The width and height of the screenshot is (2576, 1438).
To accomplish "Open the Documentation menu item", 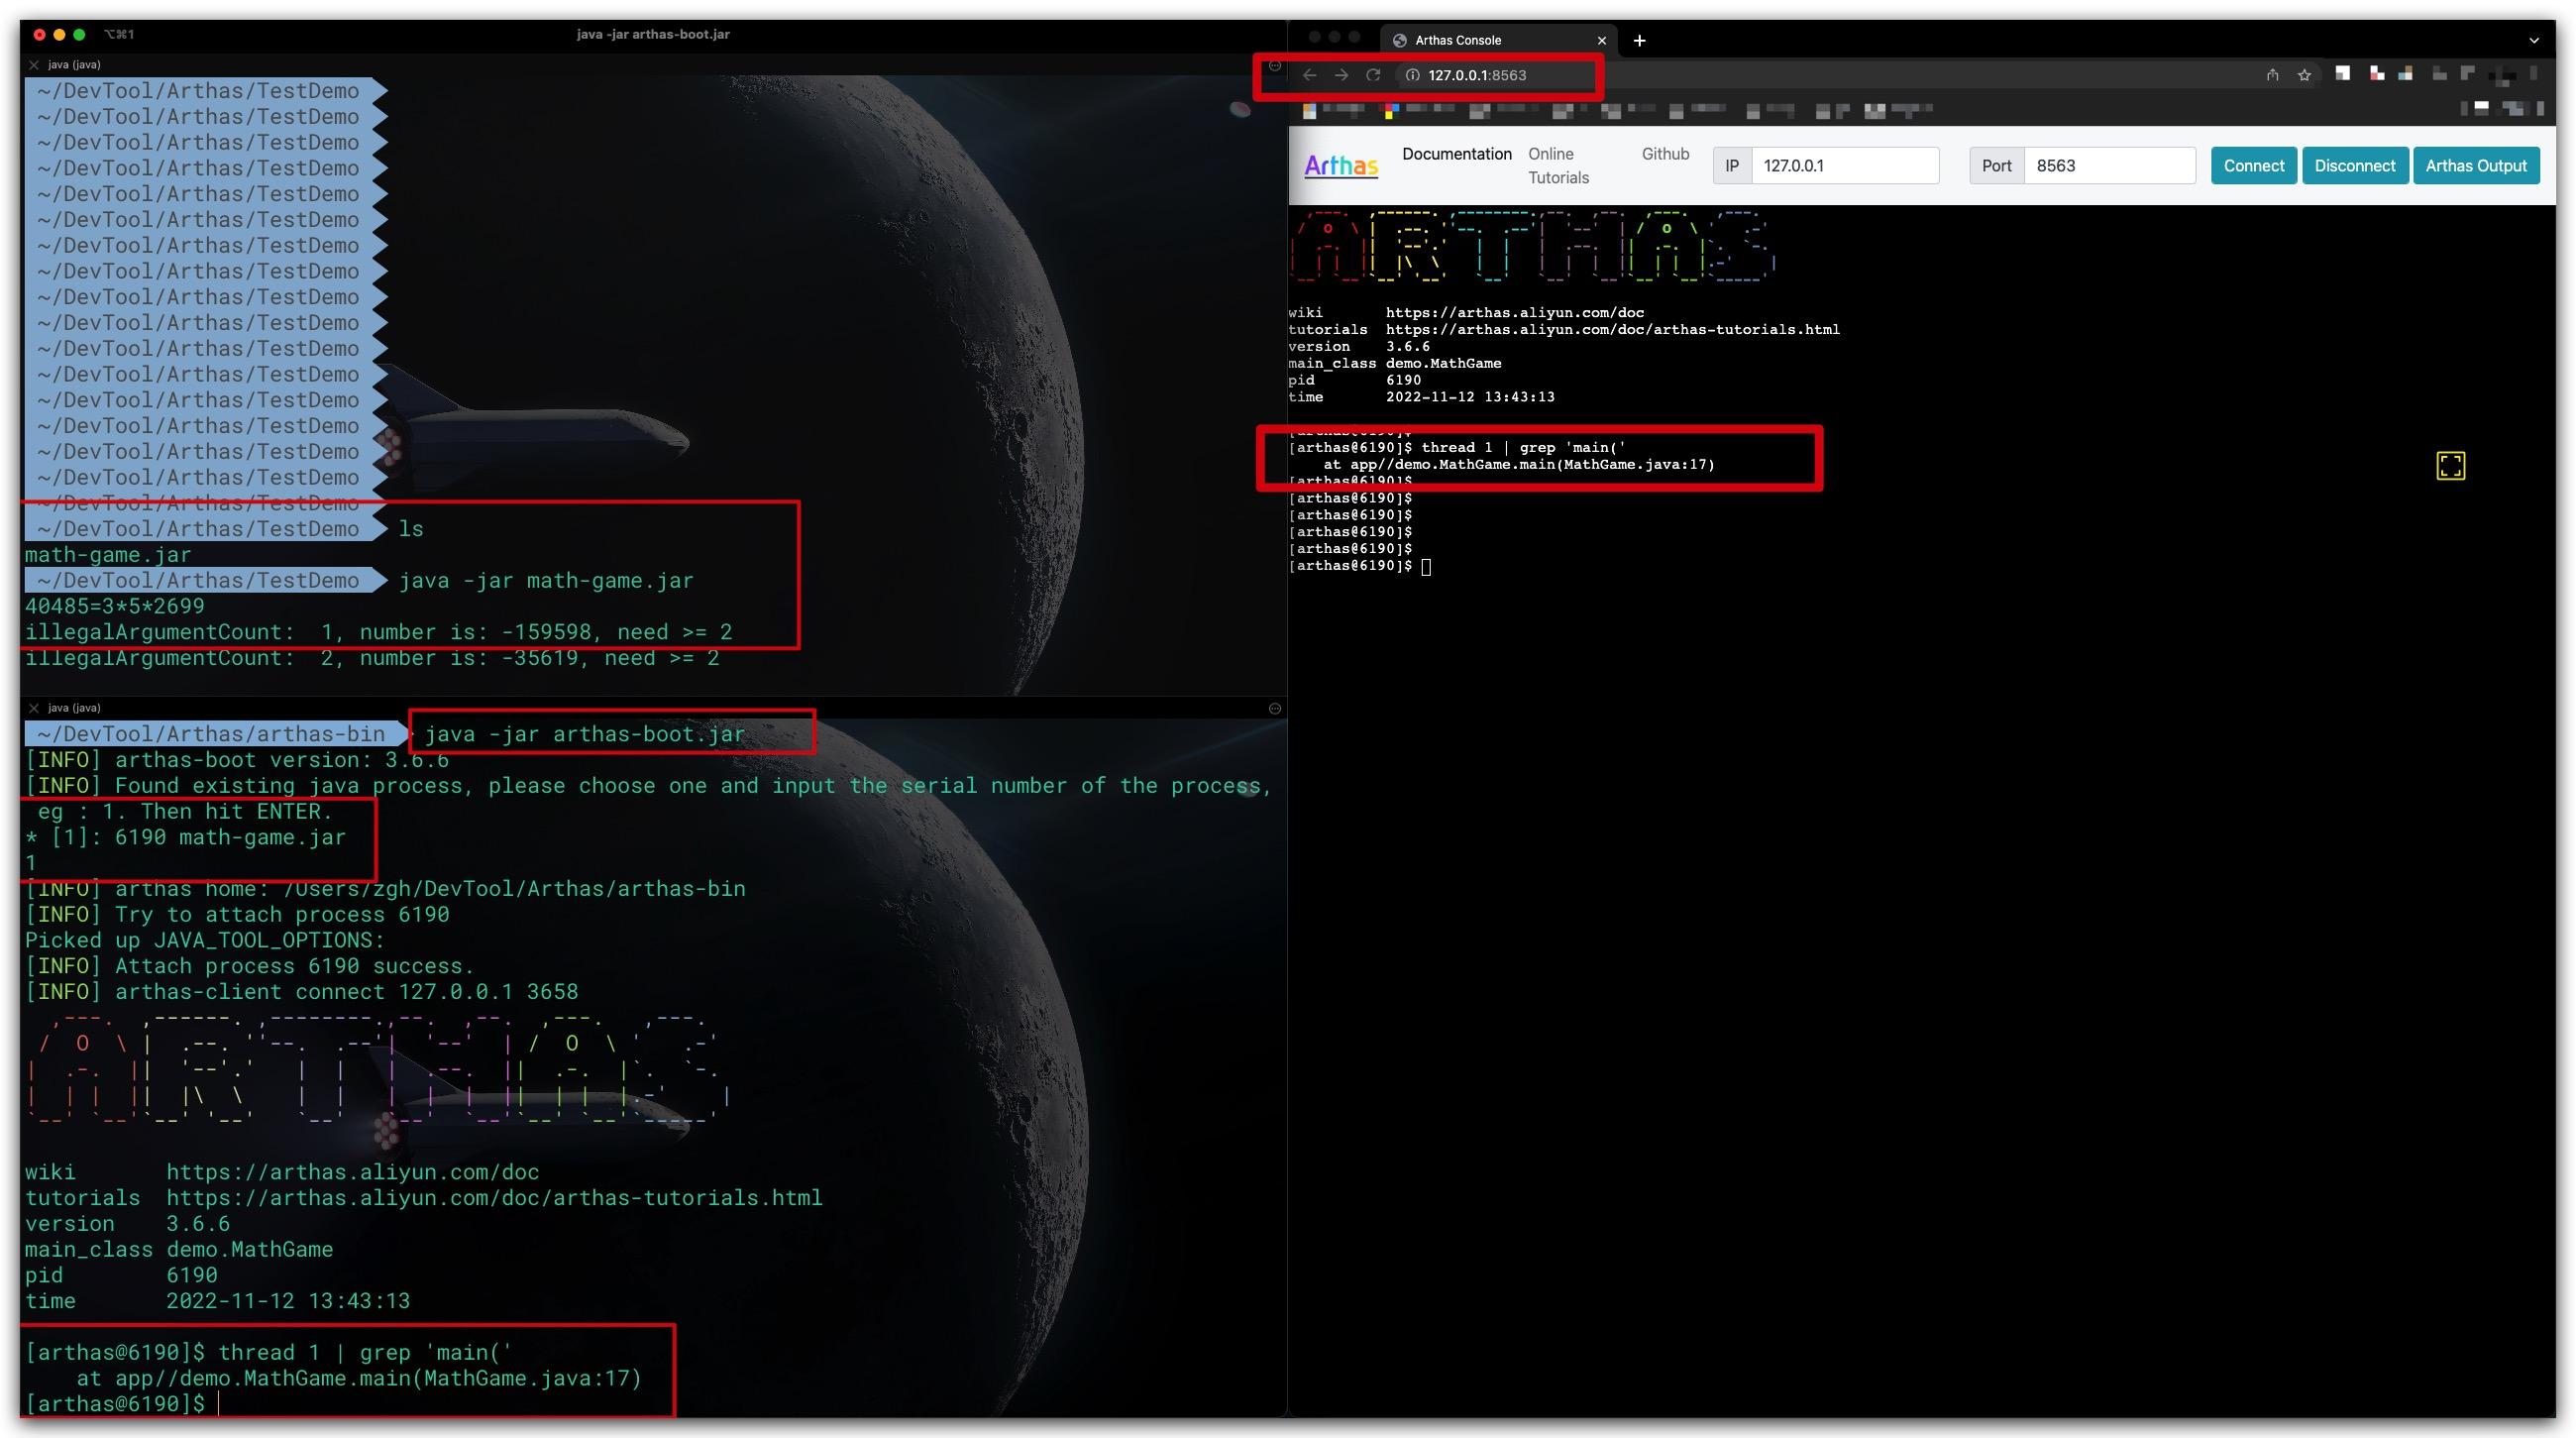I will tap(1456, 154).
